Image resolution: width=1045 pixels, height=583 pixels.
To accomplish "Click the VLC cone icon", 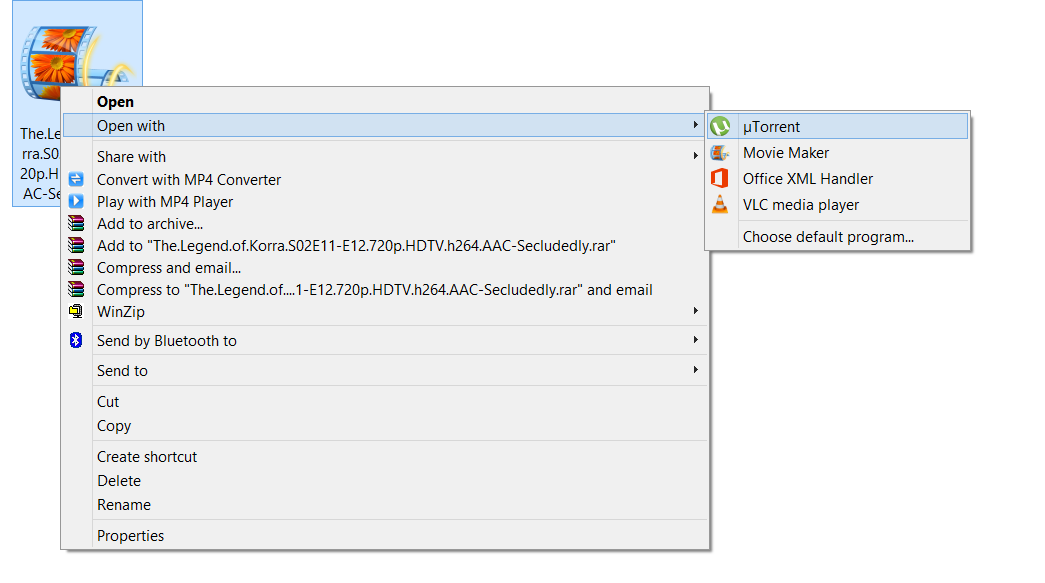I will [x=720, y=205].
